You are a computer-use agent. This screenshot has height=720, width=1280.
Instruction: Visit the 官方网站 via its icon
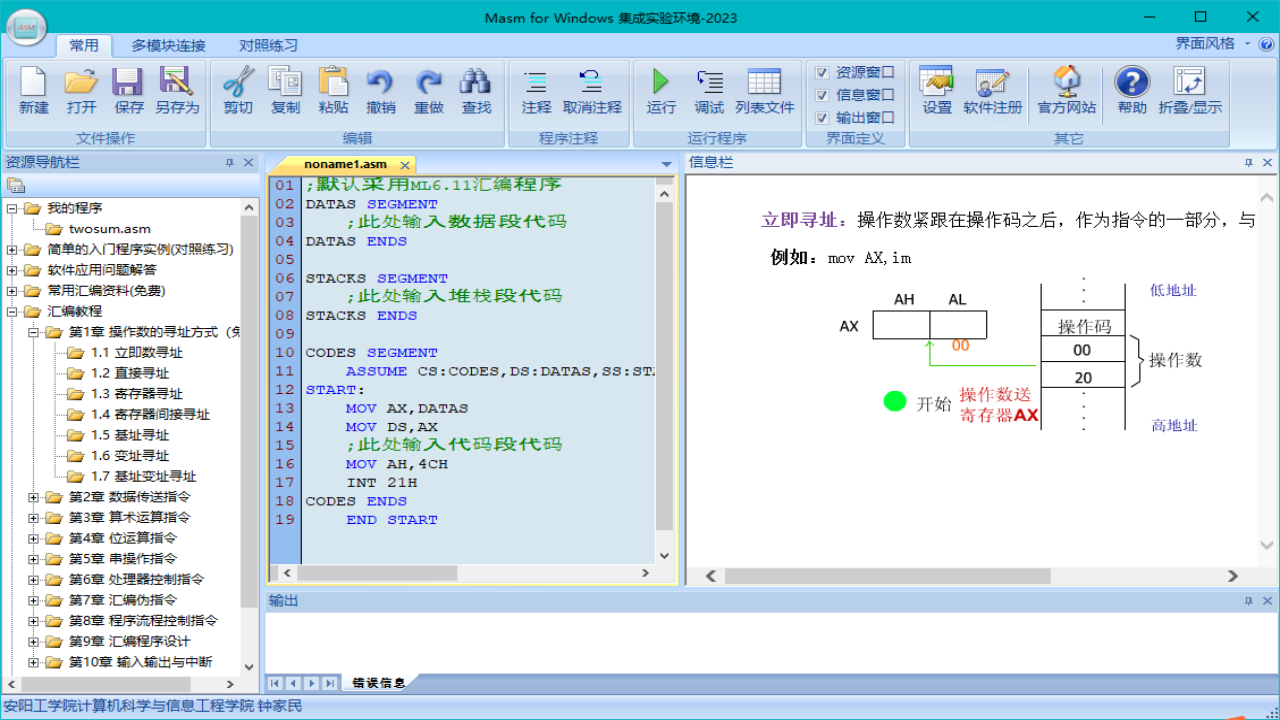point(1066,92)
